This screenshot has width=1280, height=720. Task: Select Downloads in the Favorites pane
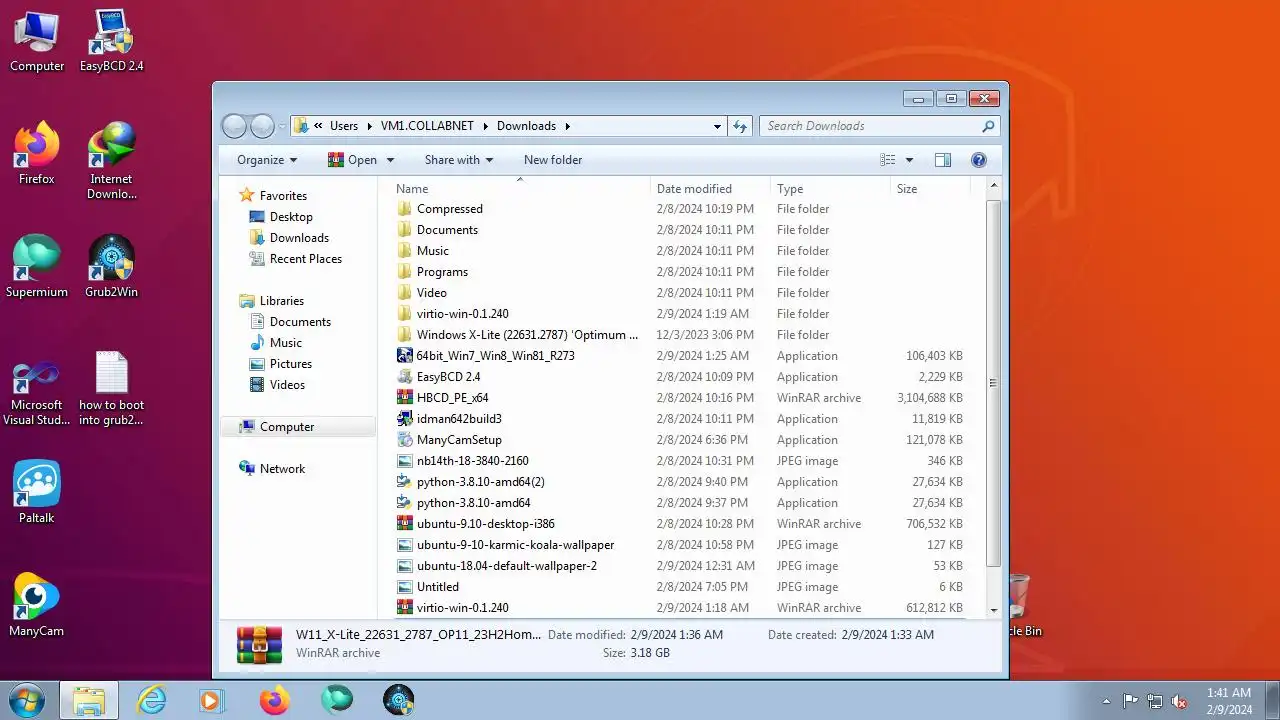click(299, 238)
